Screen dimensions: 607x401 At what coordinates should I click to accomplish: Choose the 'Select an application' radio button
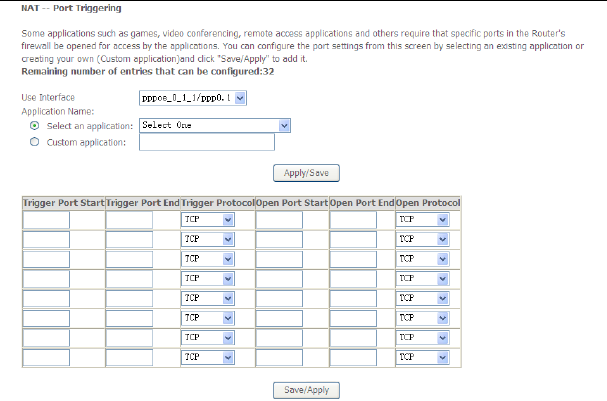point(36,126)
